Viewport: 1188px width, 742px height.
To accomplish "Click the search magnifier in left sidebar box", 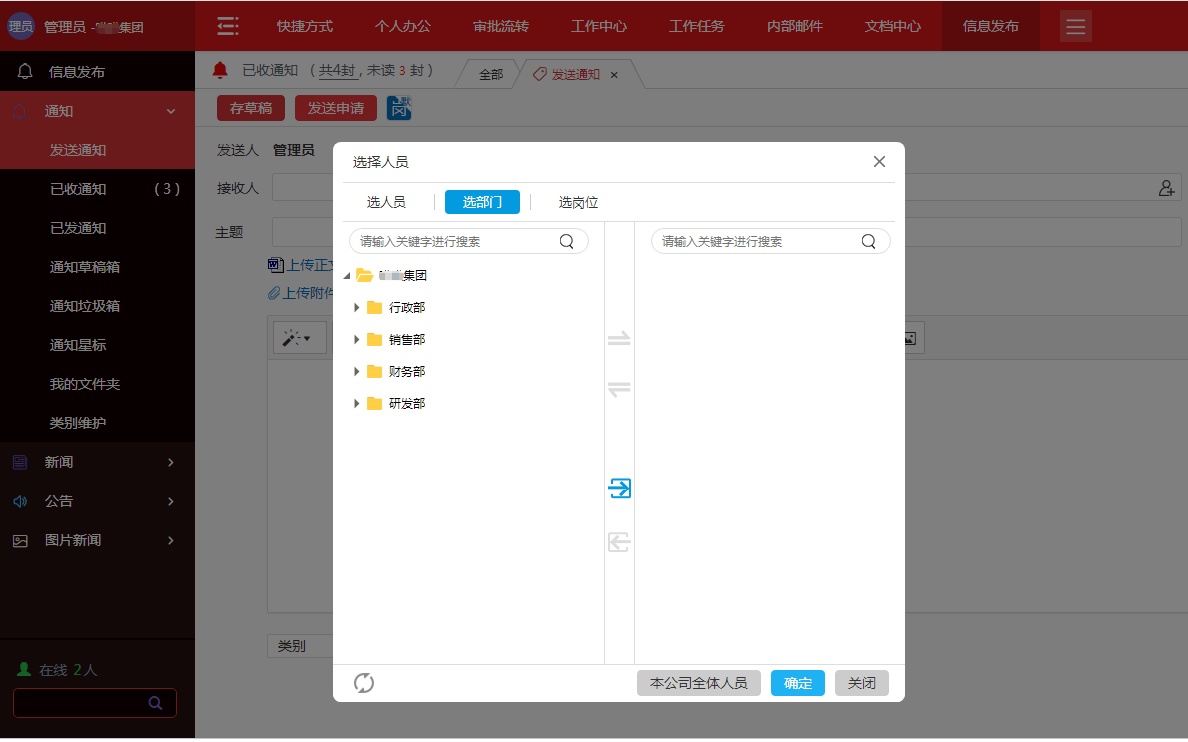I will [156, 703].
